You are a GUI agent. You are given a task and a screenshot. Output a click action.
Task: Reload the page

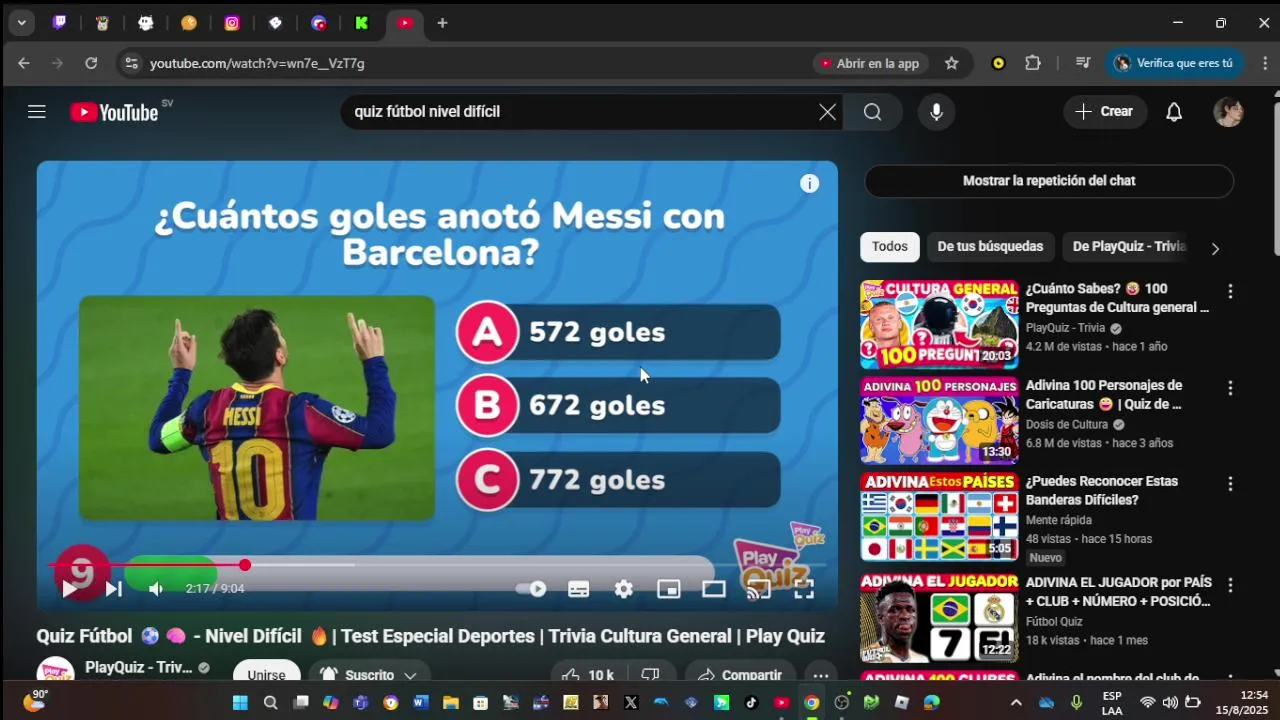[x=91, y=63]
